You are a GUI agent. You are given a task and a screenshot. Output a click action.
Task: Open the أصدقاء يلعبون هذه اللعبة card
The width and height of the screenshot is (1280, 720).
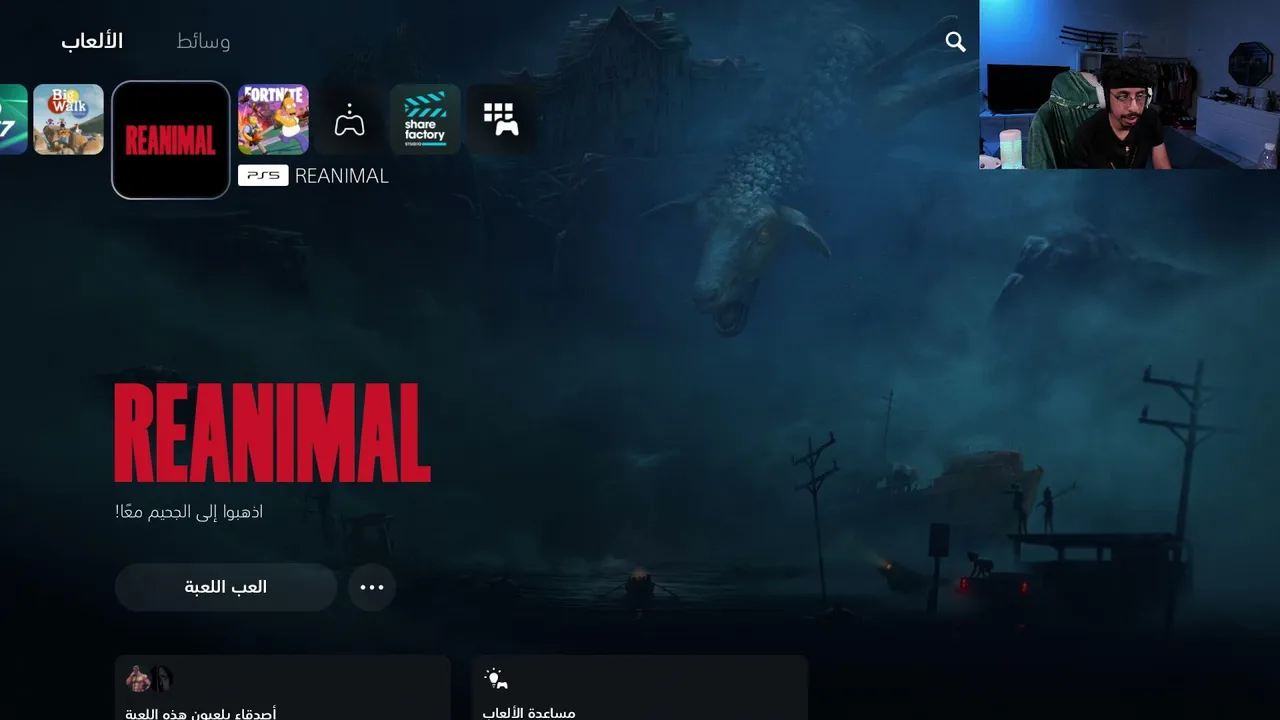point(283,688)
